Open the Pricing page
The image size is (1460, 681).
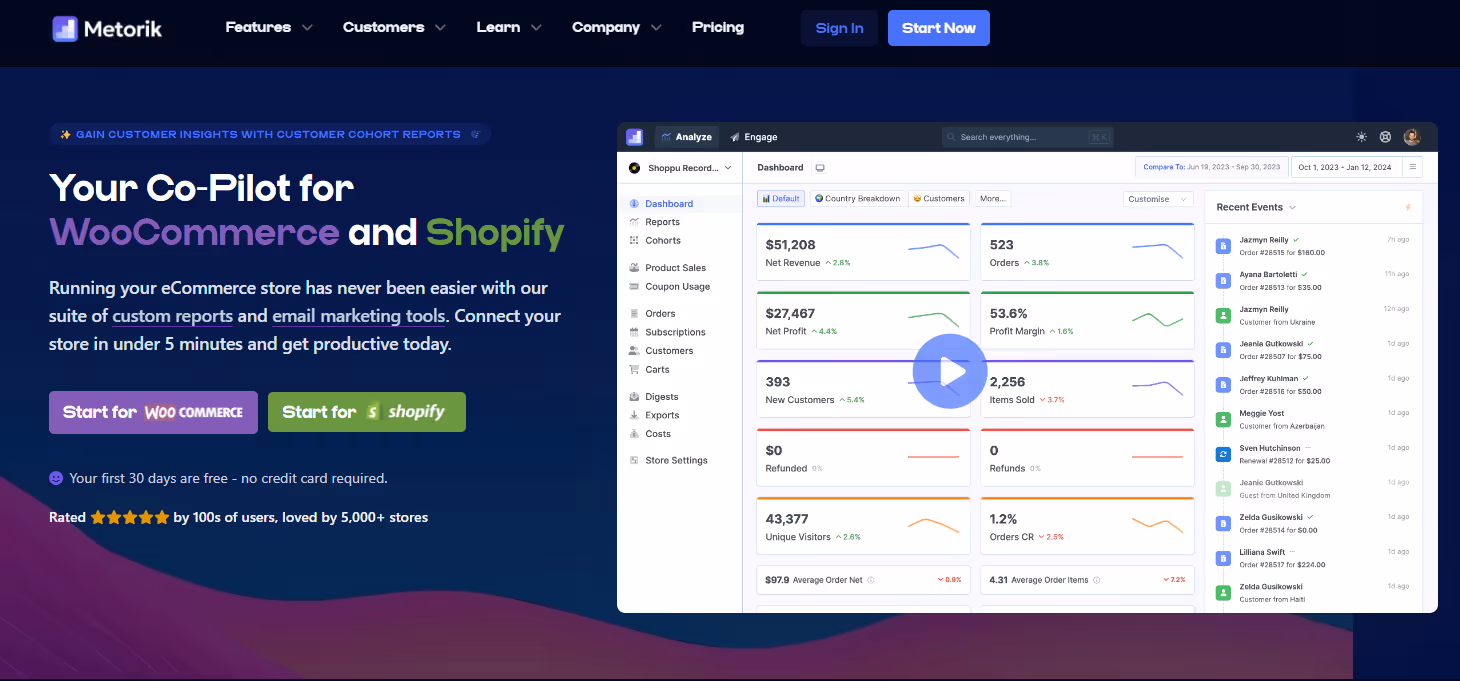click(x=718, y=27)
